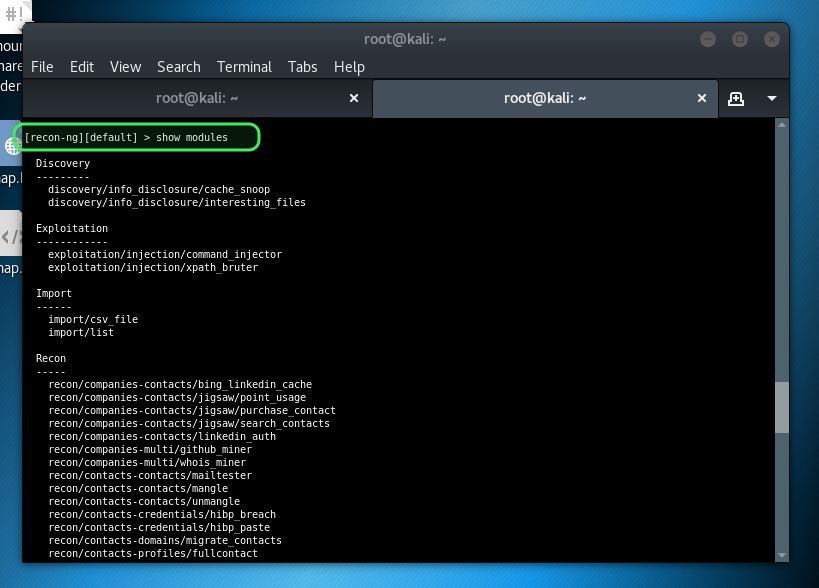Select the shell script desktop icon

click(x=14, y=14)
